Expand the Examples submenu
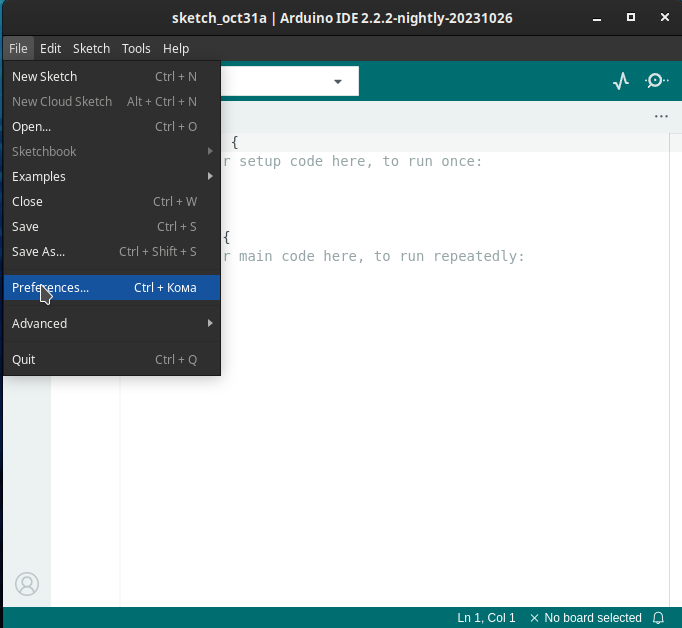 [112, 177]
